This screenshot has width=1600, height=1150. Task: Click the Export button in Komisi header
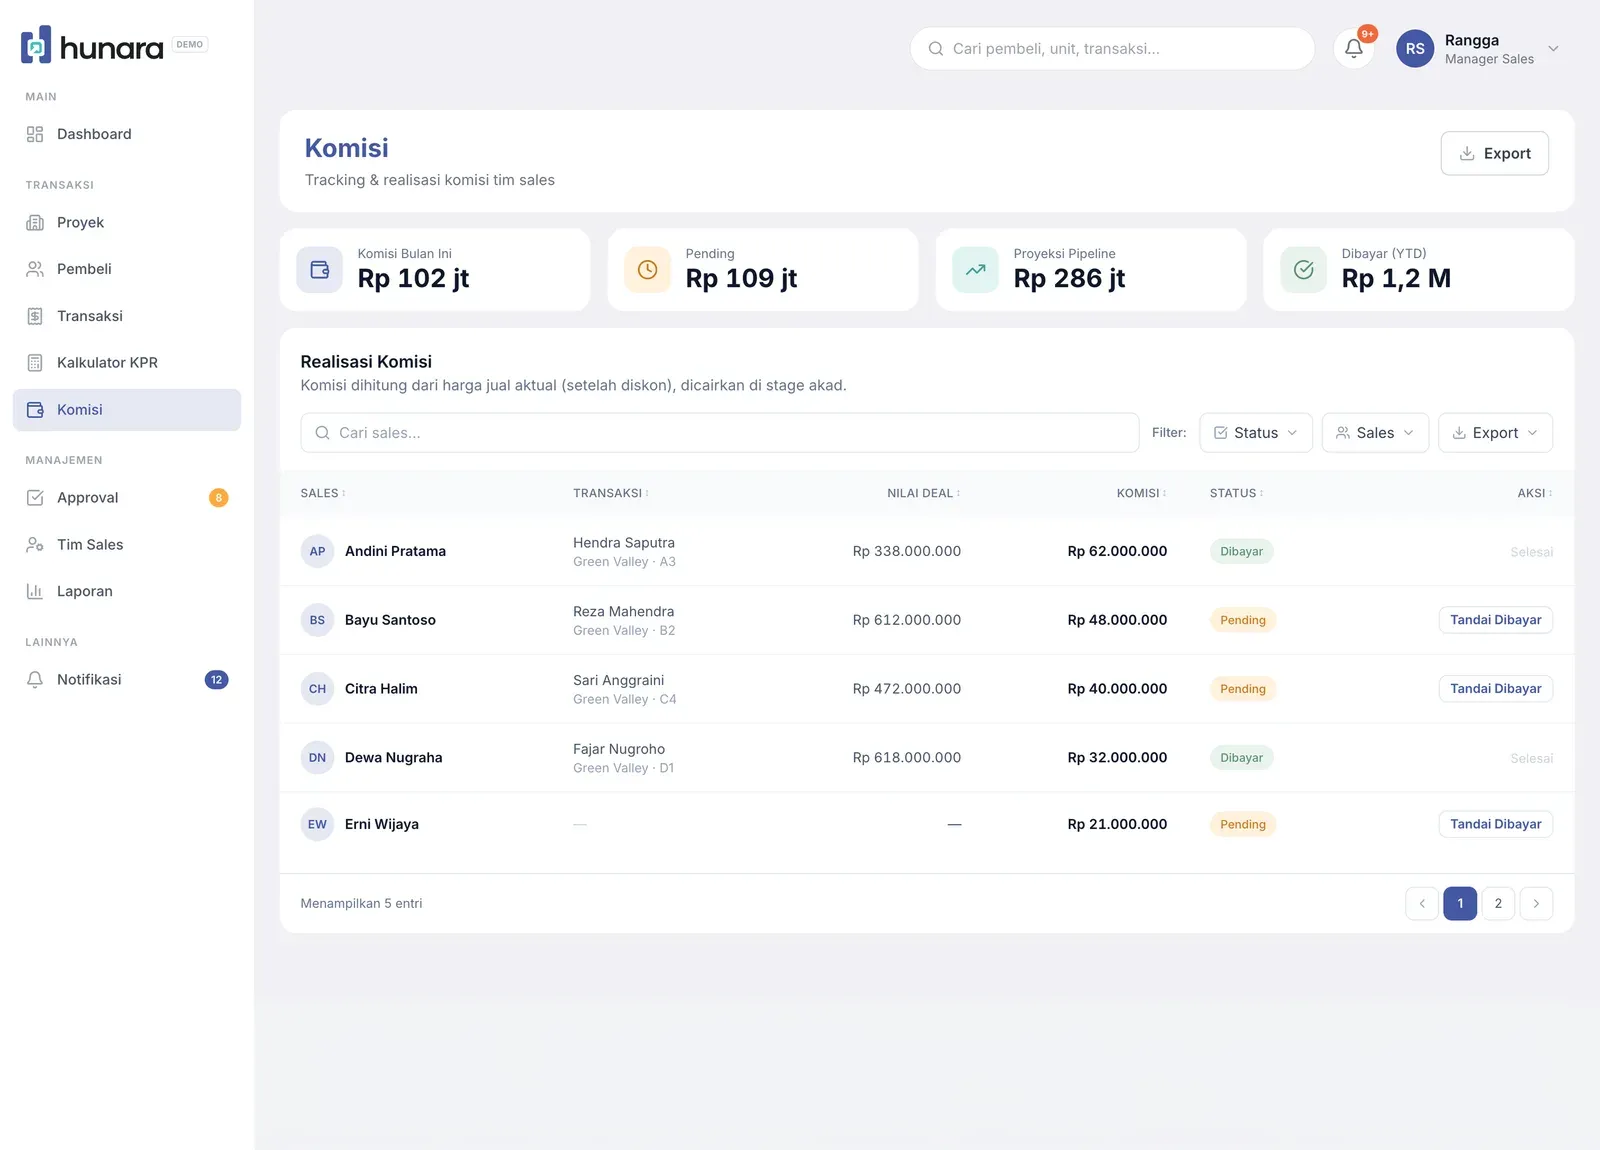[1495, 153]
